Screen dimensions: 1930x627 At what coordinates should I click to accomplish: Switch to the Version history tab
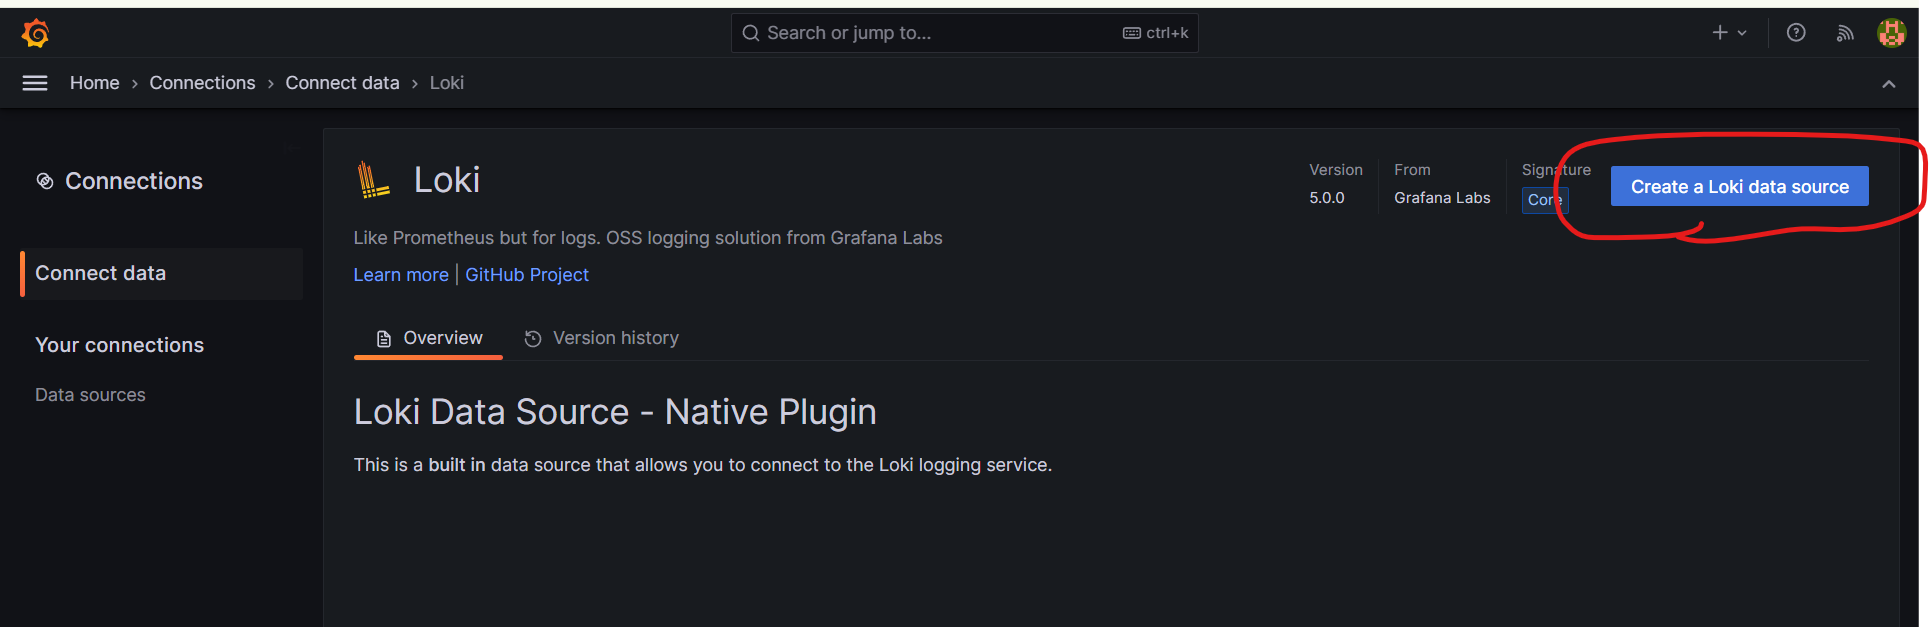(x=601, y=338)
